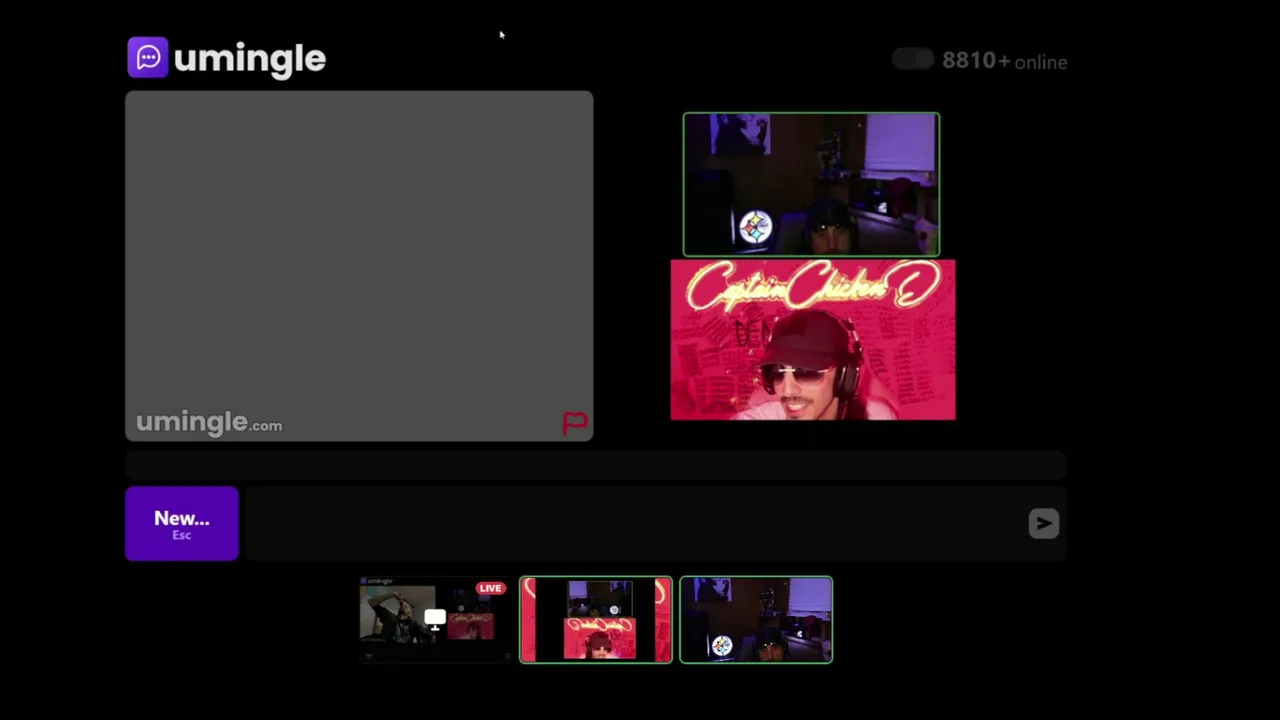
Task: Click the umingle brand name text
Action: click(250, 59)
